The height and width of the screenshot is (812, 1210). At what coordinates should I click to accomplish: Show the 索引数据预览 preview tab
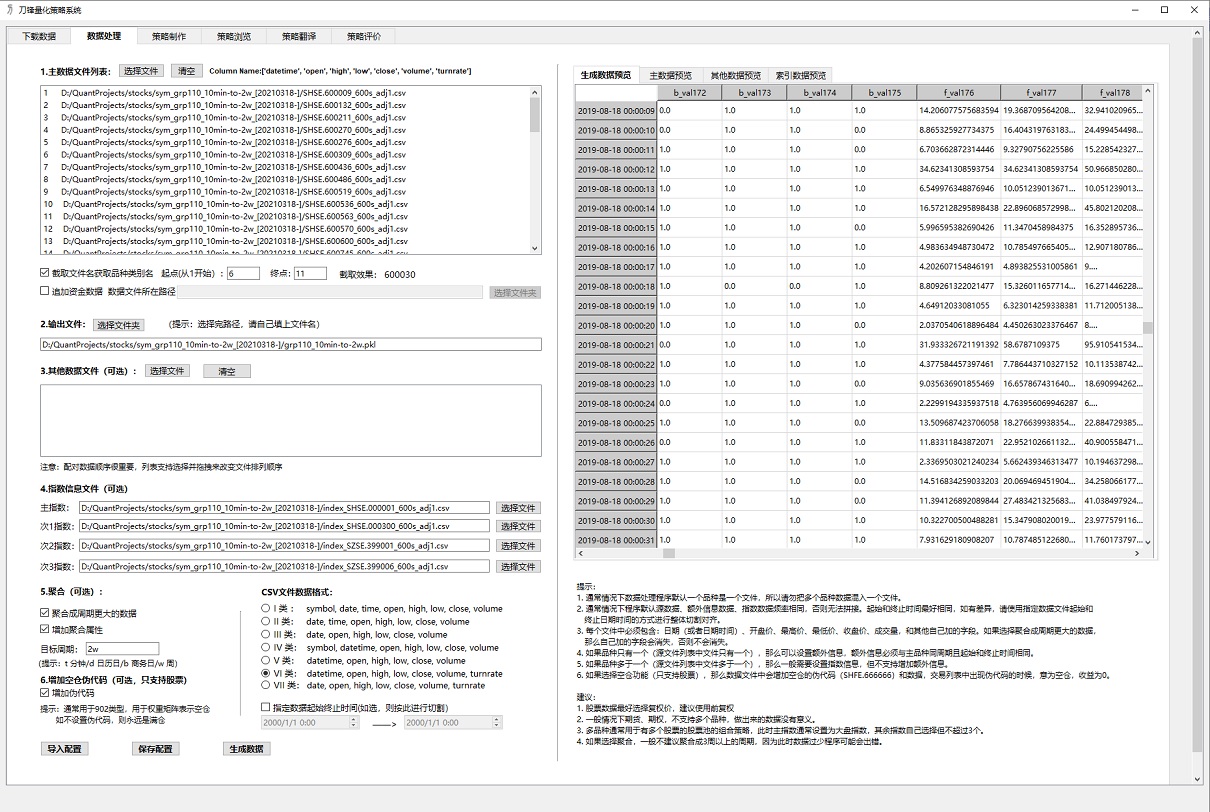pyautogui.click(x=800, y=76)
